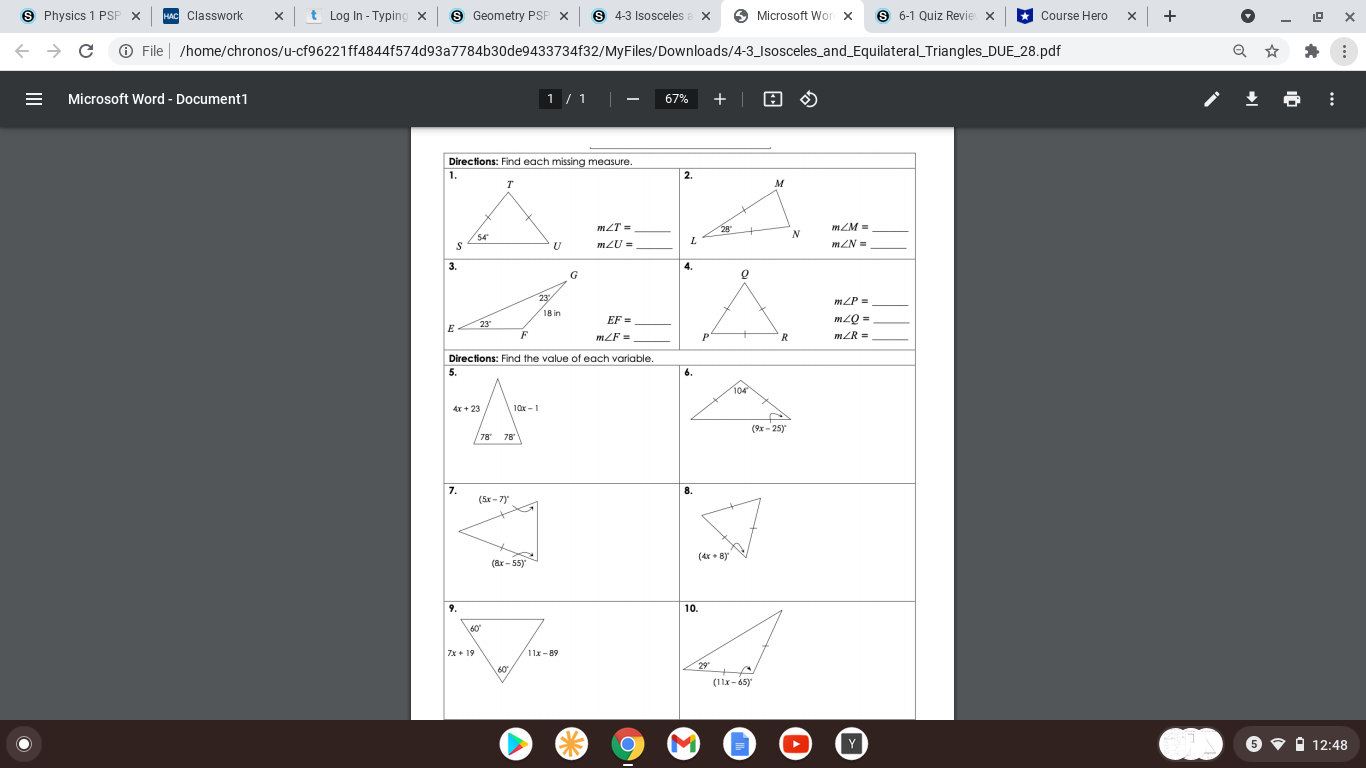Open a new browser tab
Viewport: 1366px width, 768px height.
(1169, 16)
